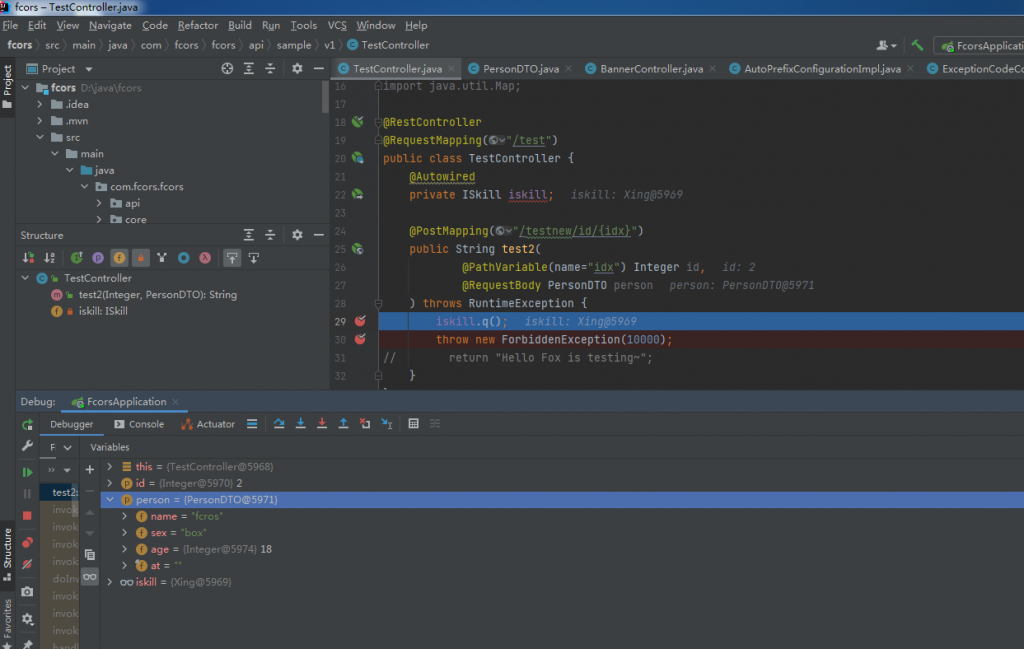Screen dimensions: 1024x649
Task: Switch to BannerController.java tab
Action: pyautogui.click(x=651, y=69)
